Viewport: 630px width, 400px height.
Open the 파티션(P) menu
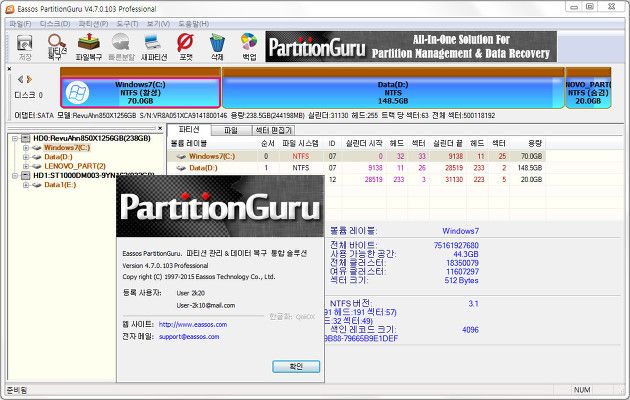pos(93,24)
